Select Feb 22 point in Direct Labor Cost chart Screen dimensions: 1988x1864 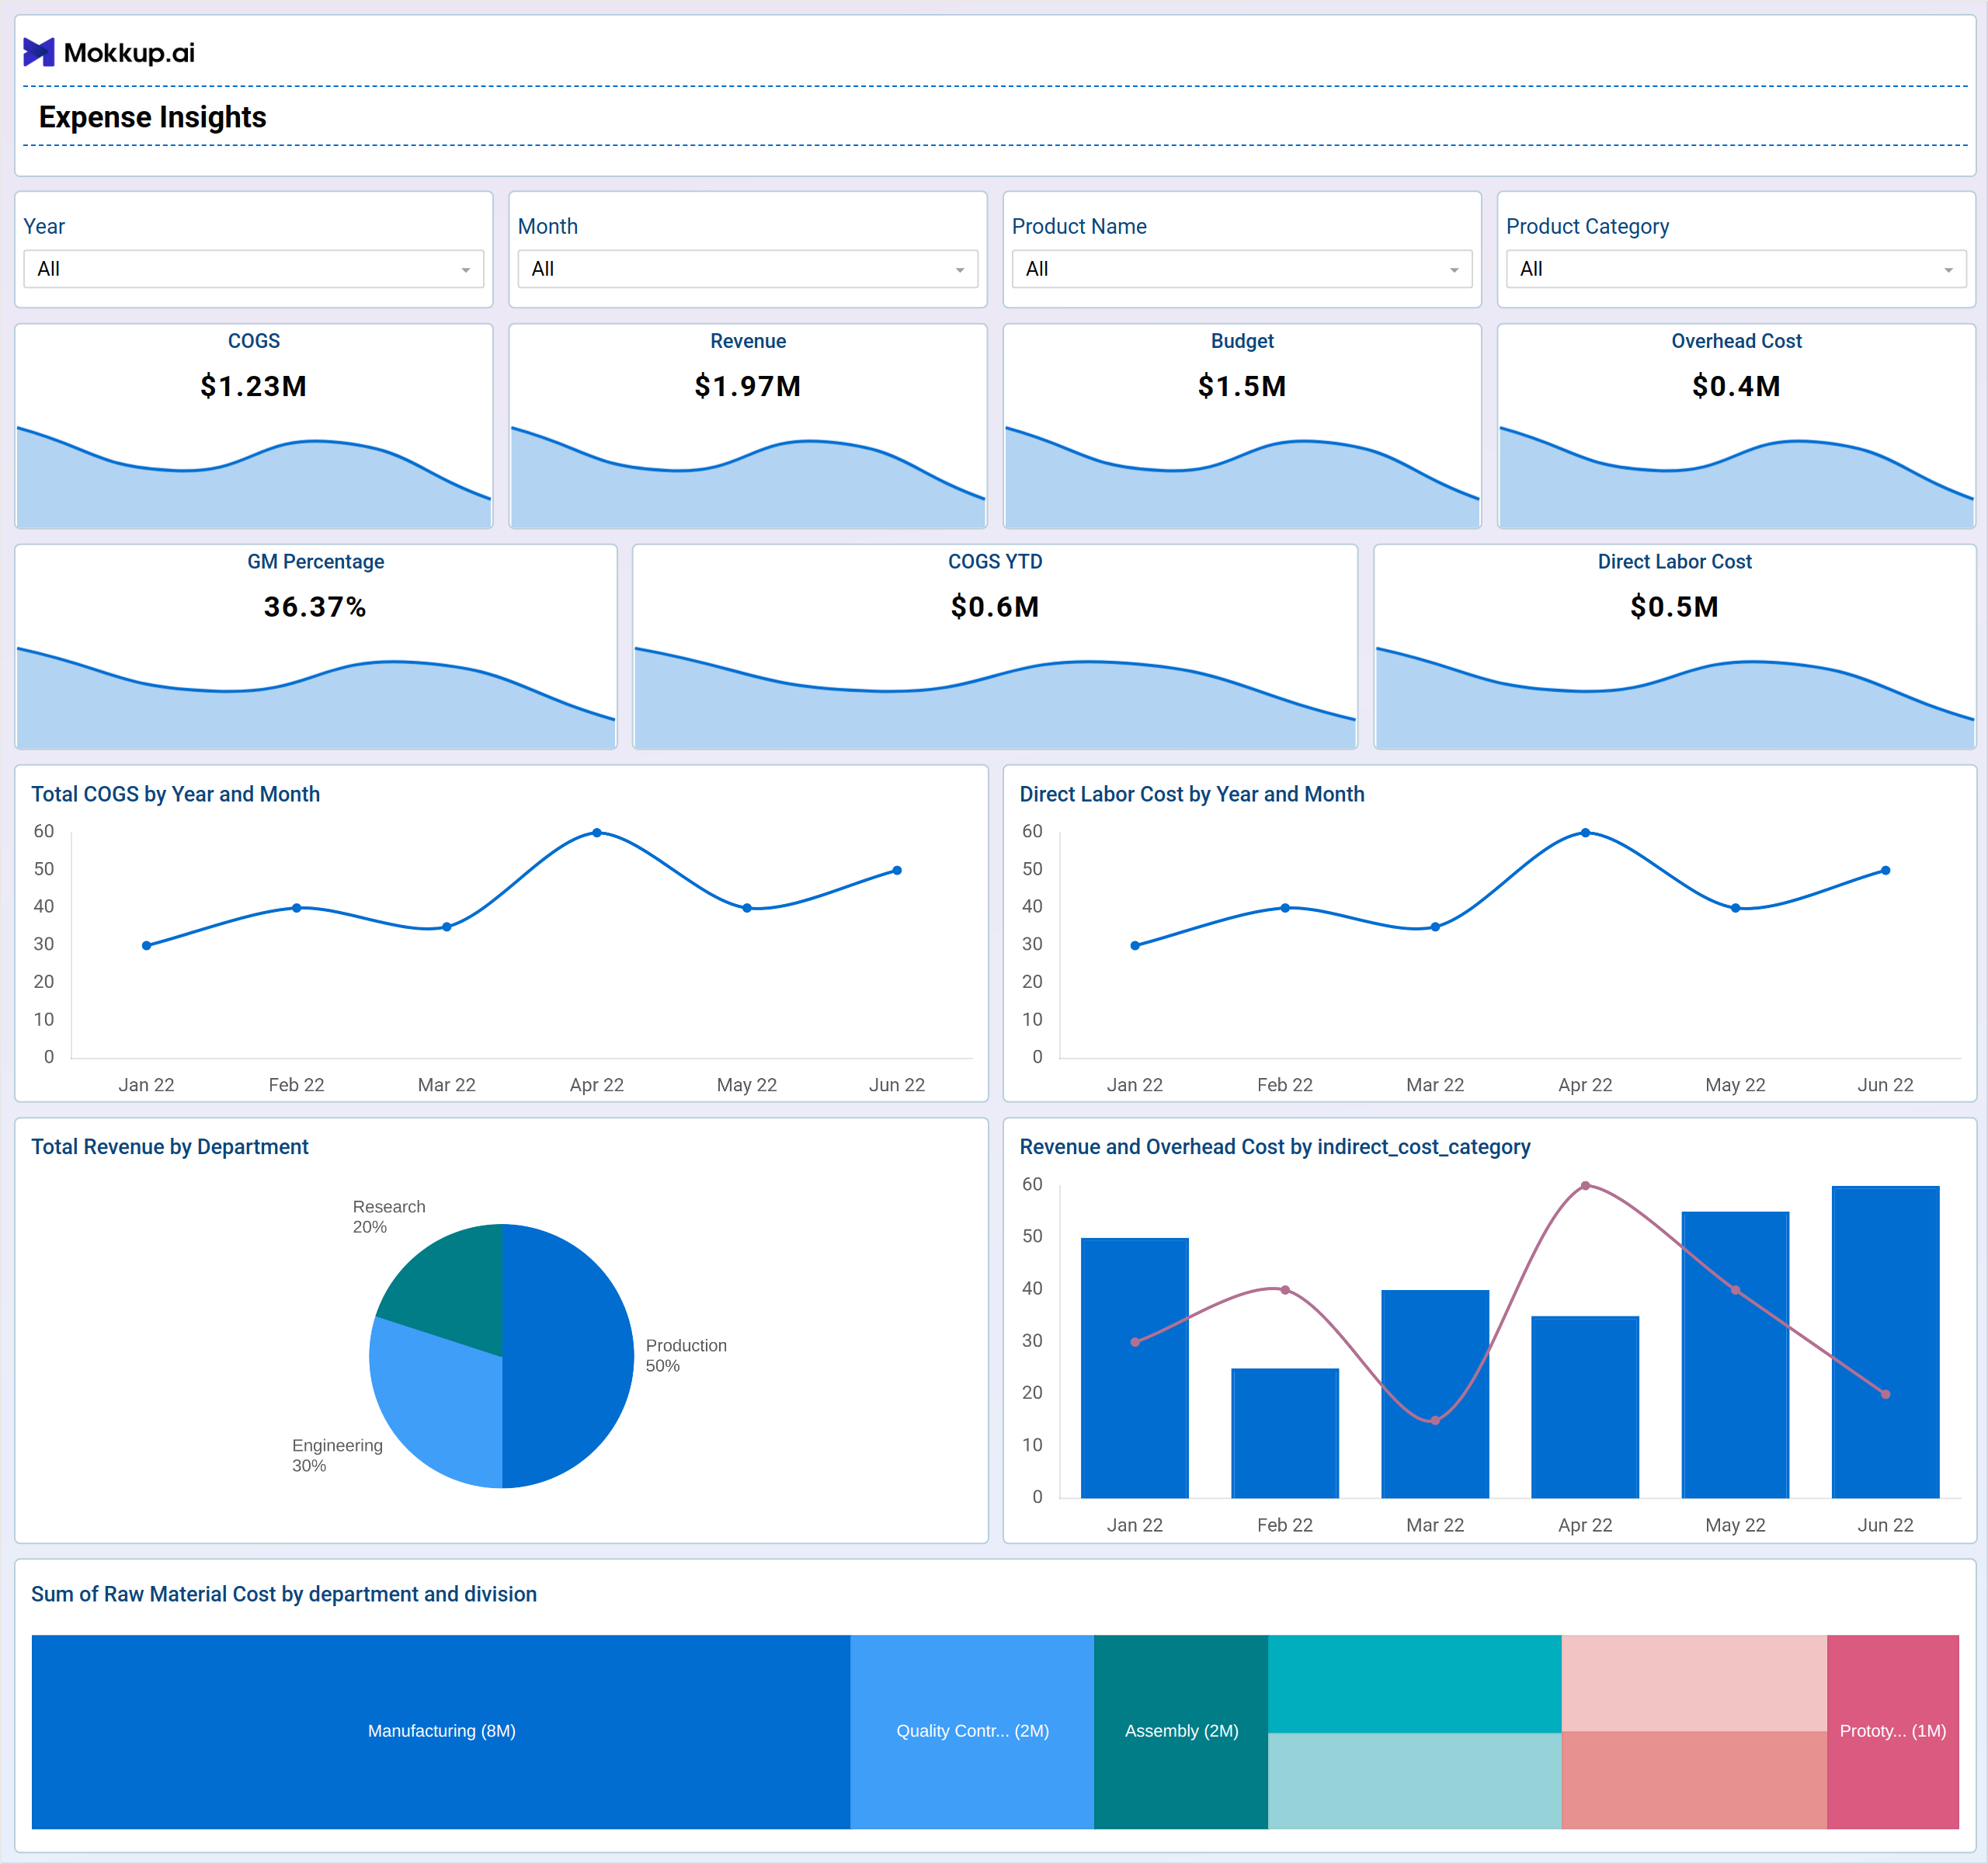point(1285,908)
